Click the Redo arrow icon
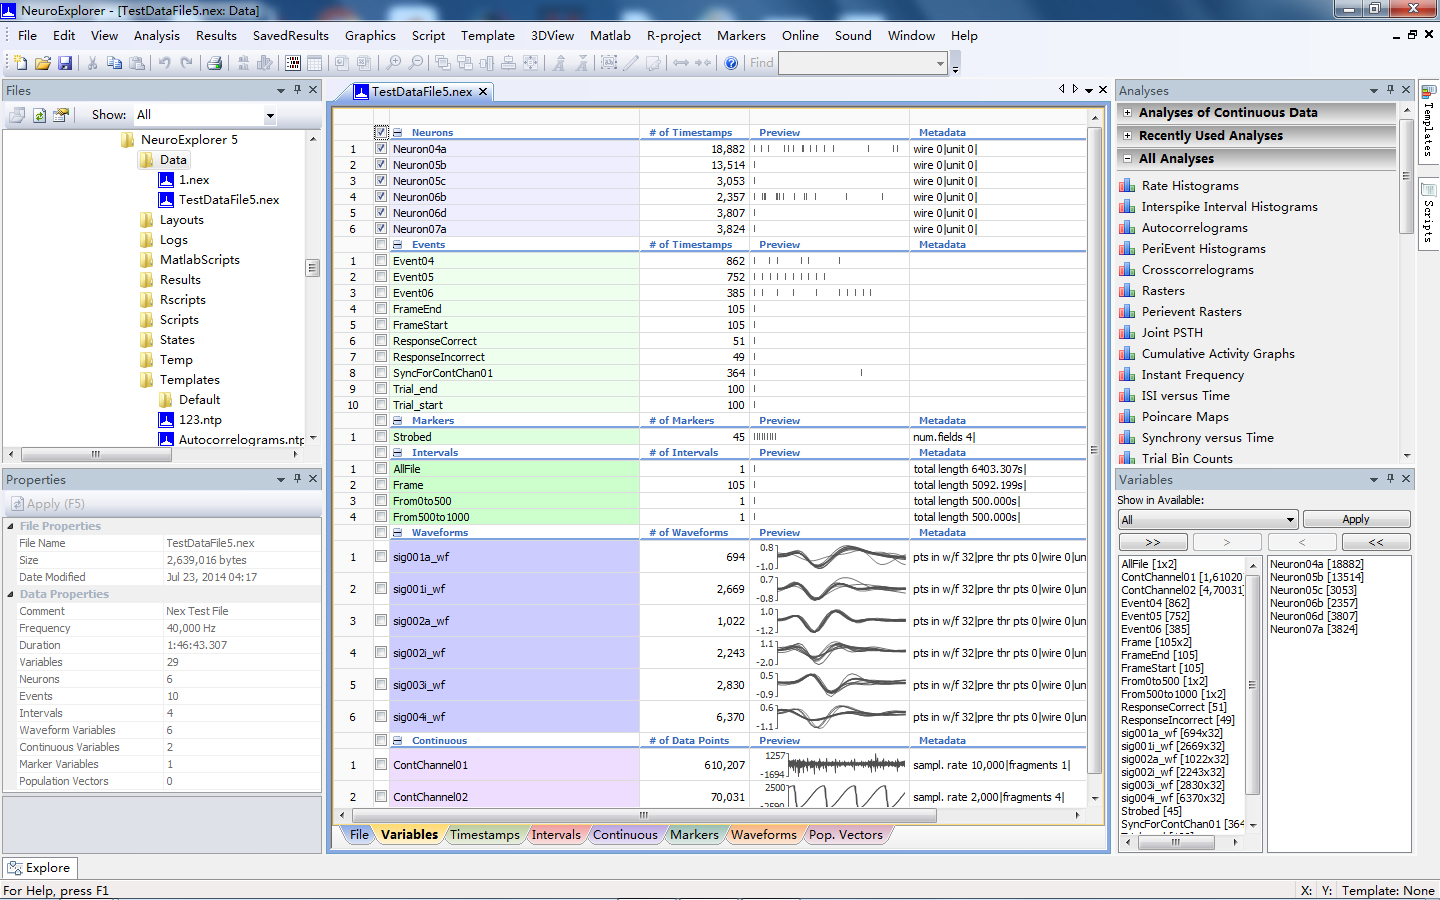 tap(186, 63)
